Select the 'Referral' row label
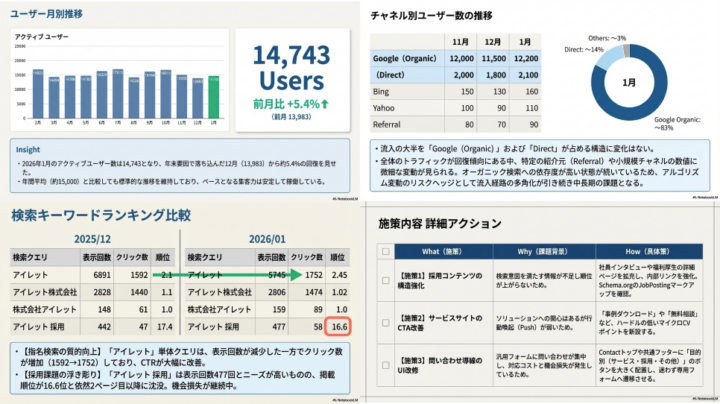Screen dimensions: 720x404 coord(387,124)
